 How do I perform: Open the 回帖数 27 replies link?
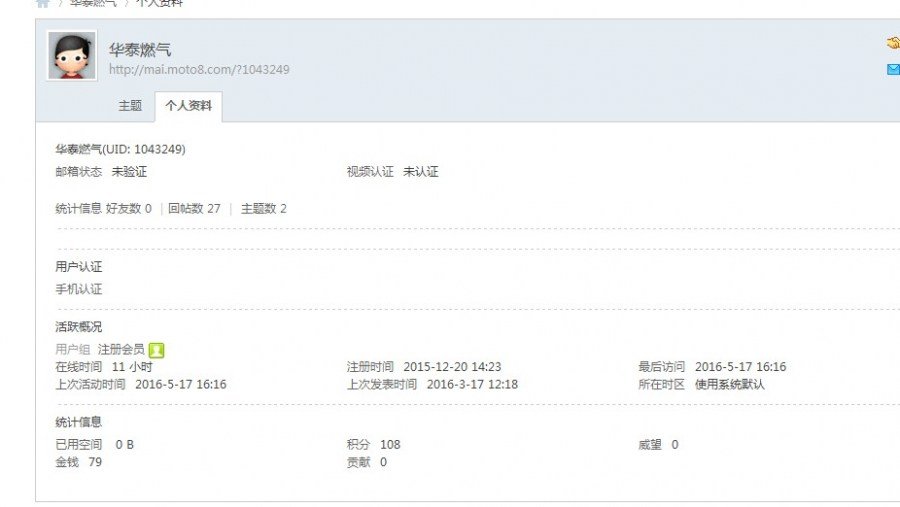(194, 209)
